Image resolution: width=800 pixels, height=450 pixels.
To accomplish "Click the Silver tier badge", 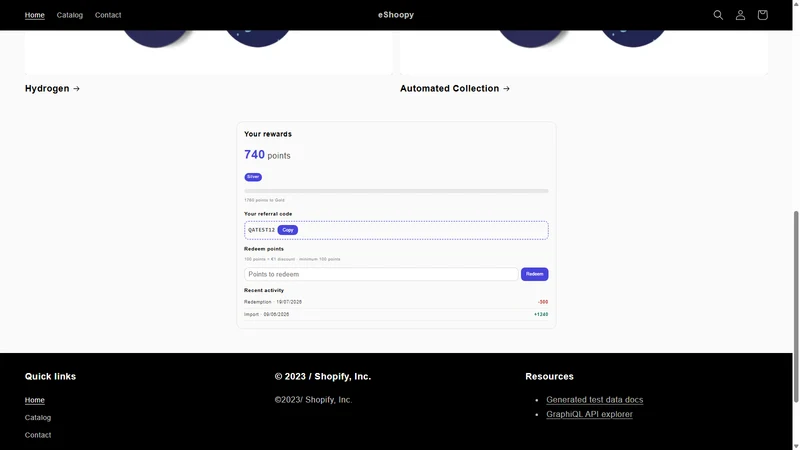I will [253, 177].
